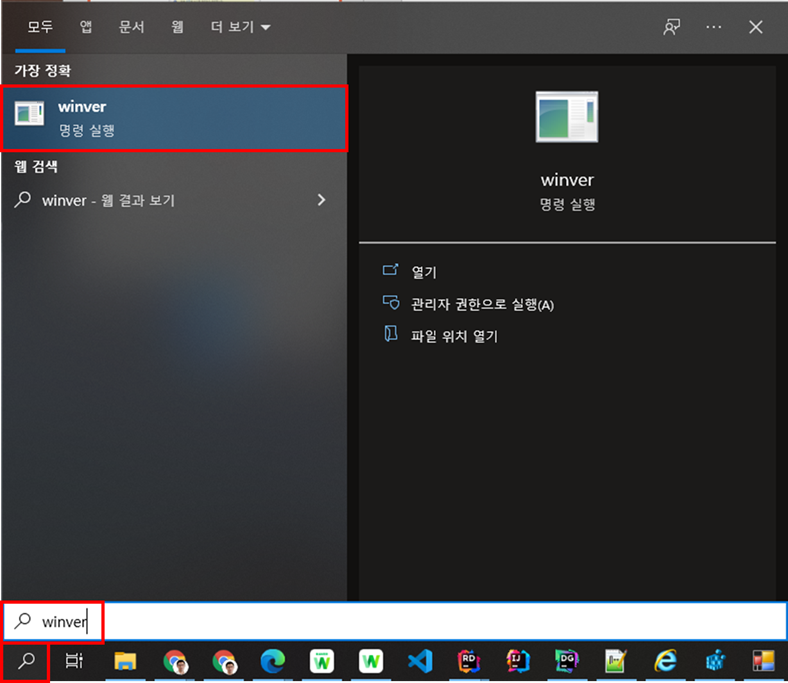The height and width of the screenshot is (683, 788).
Task: Open the three-dot options menu
Action: tap(714, 27)
